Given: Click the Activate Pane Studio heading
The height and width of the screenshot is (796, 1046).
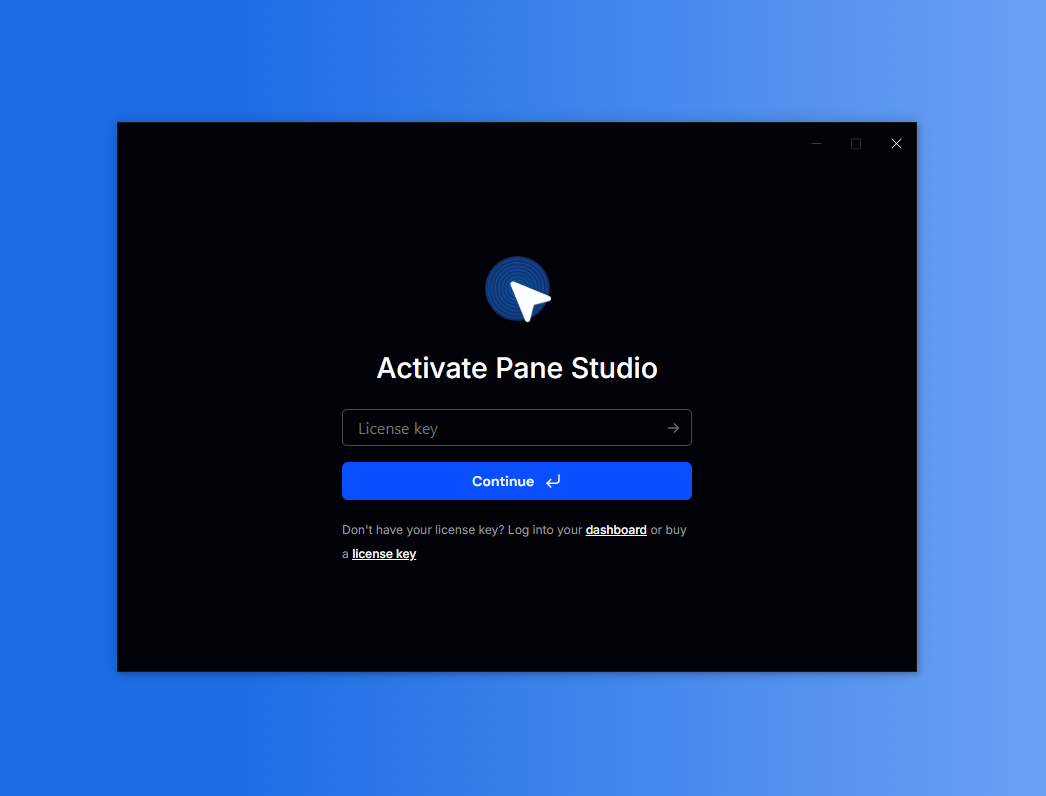Looking at the screenshot, I should click(x=517, y=368).
